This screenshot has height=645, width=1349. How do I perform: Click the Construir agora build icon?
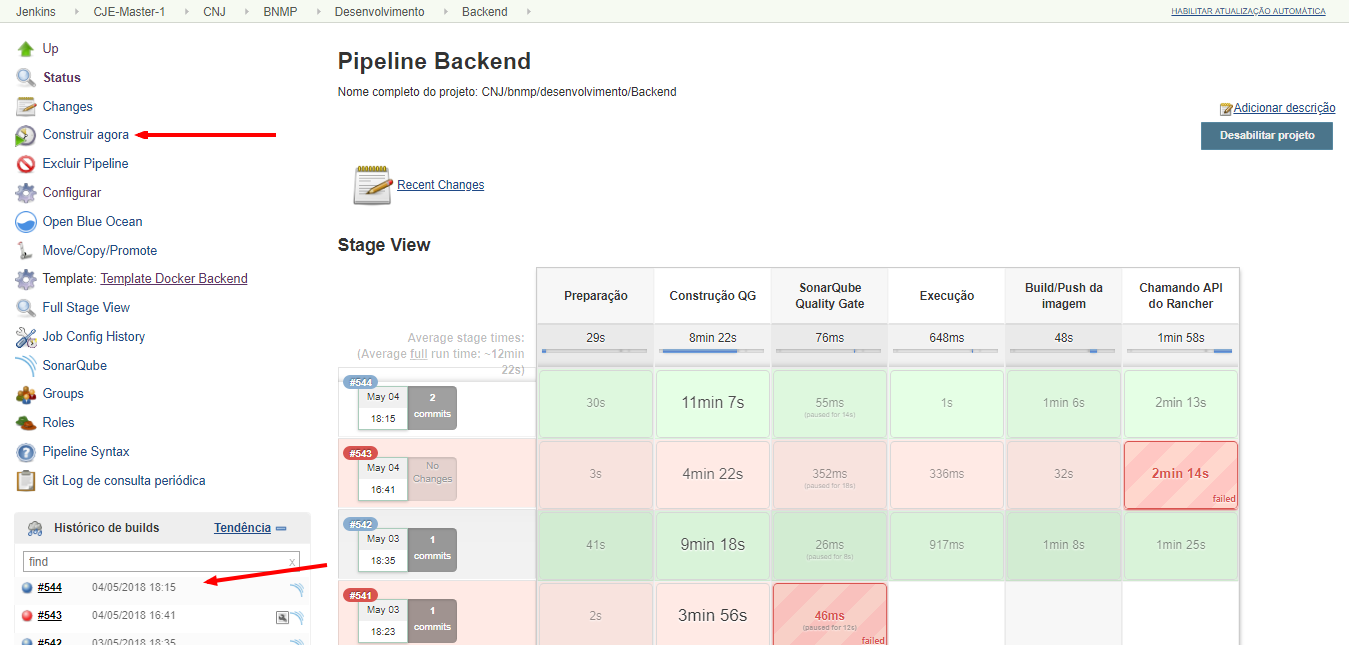[x=25, y=135]
